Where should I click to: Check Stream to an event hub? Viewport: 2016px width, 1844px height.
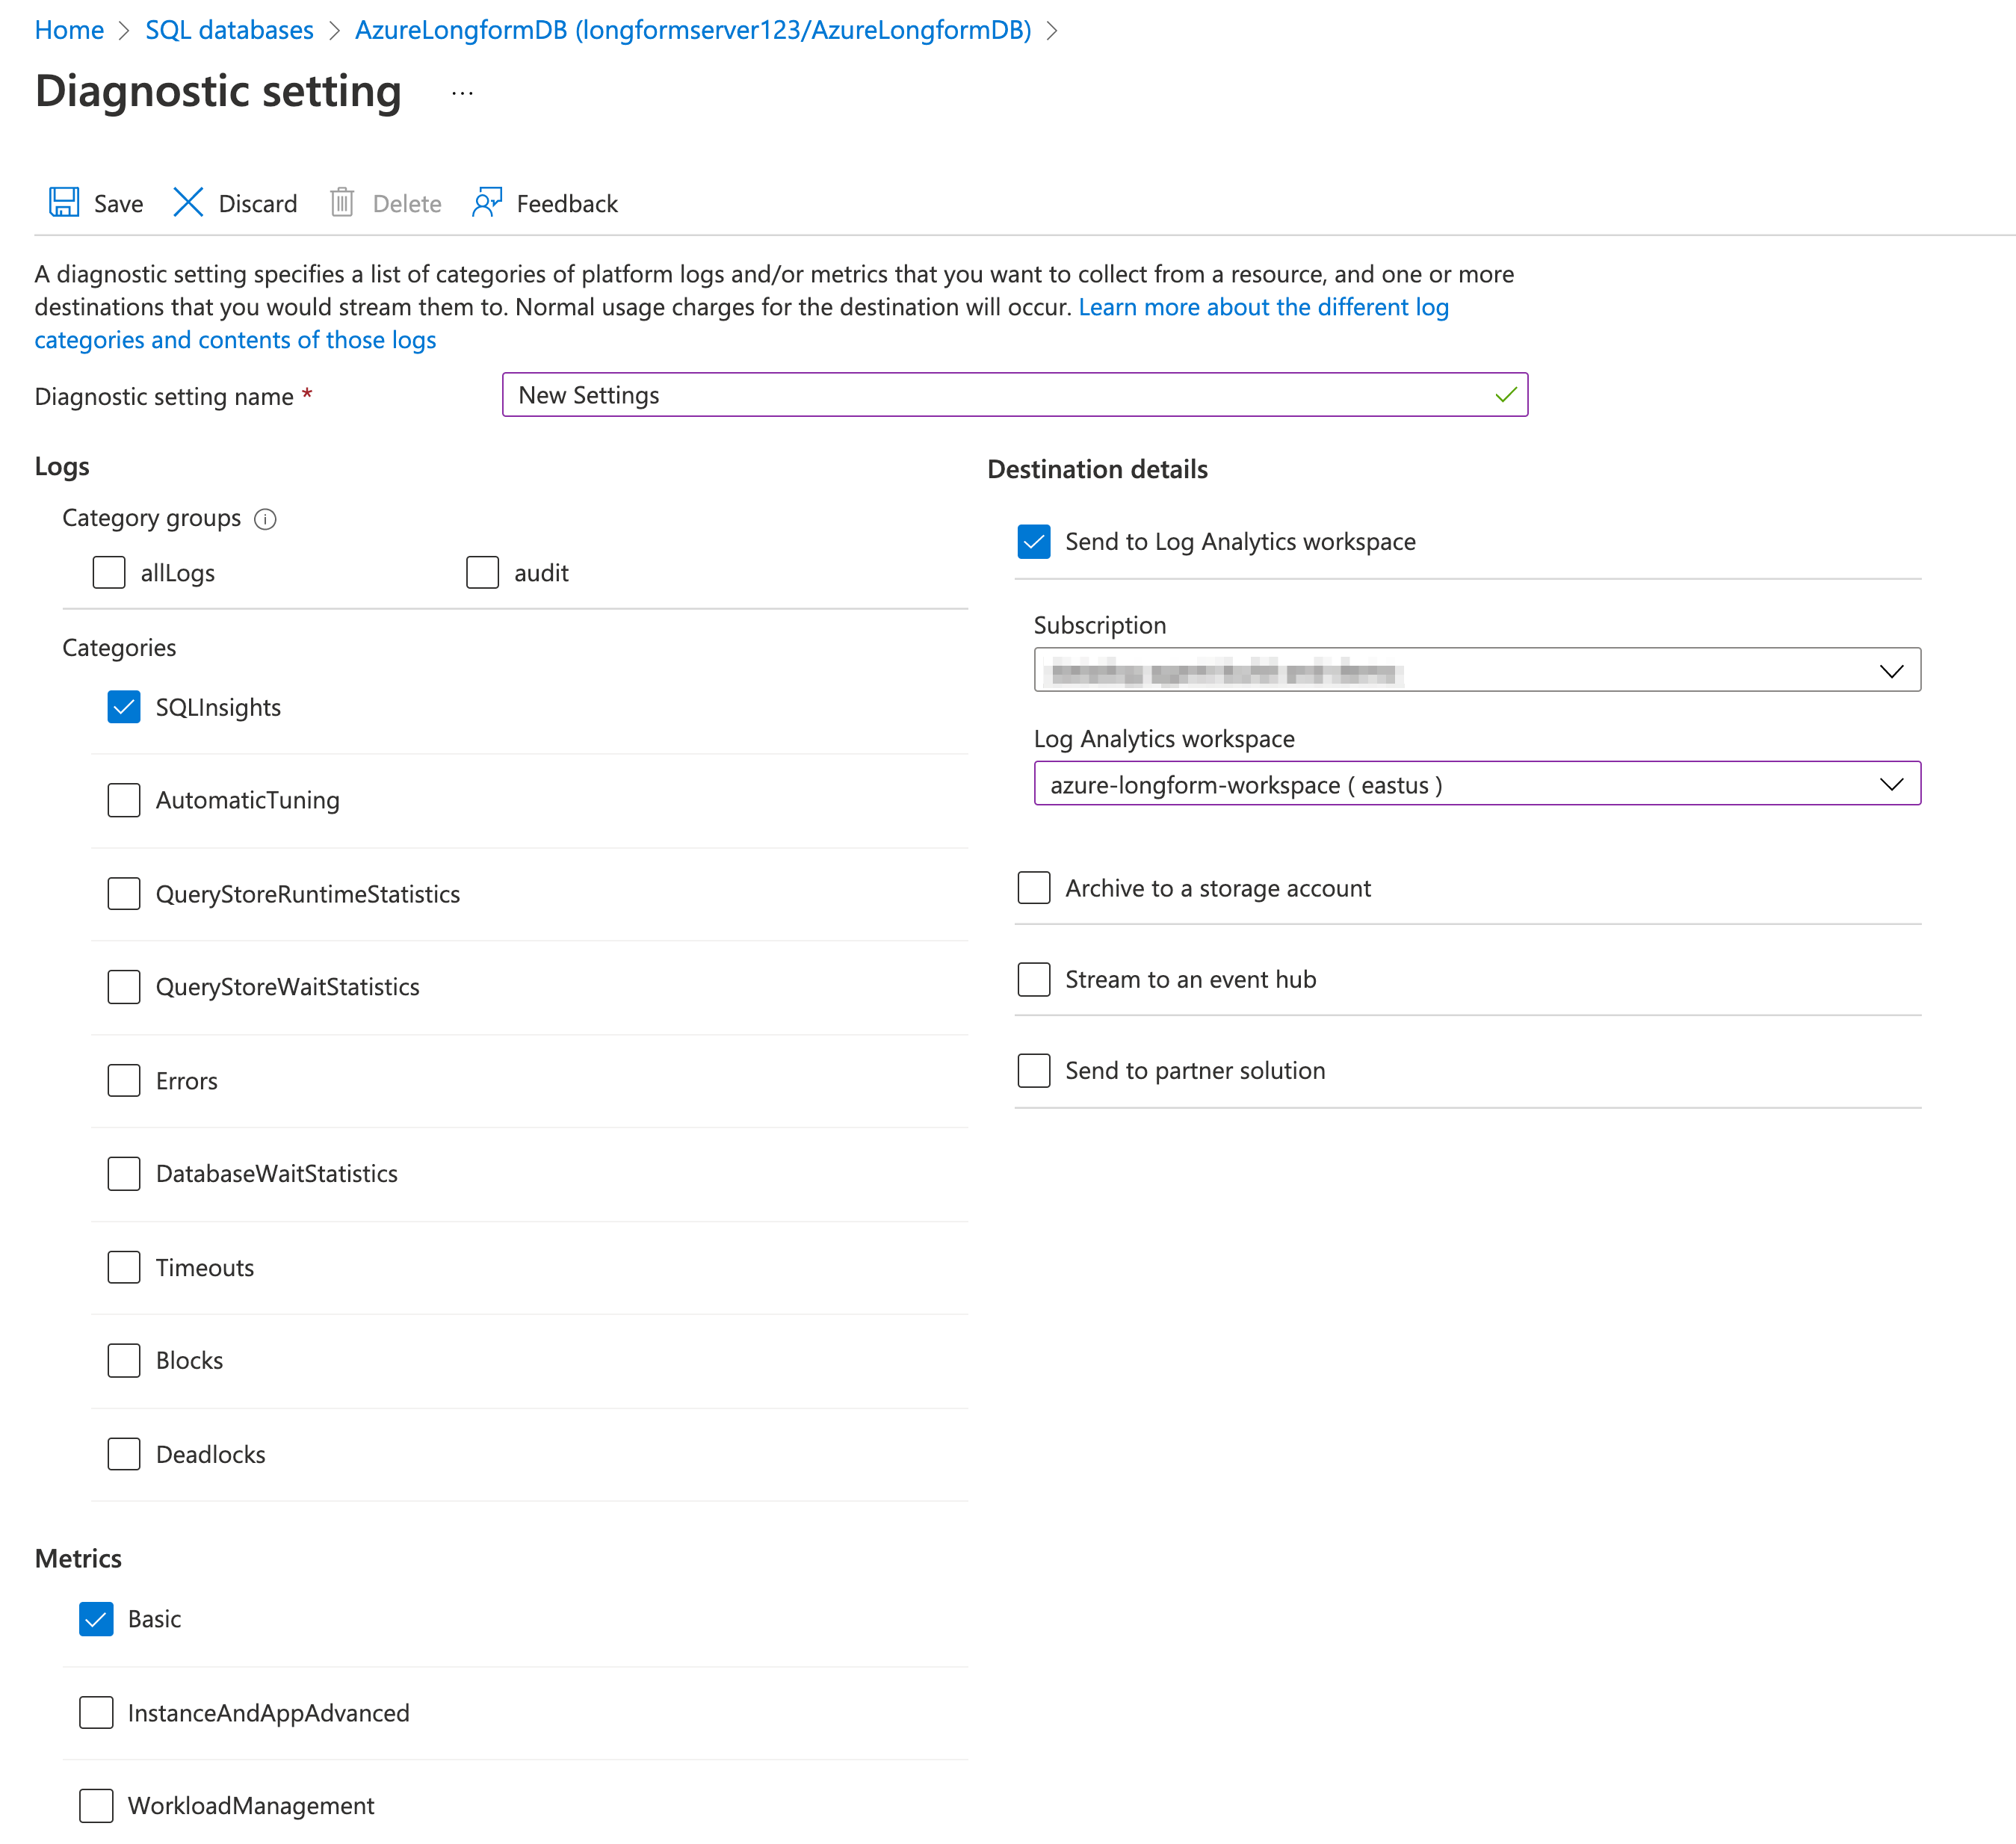click(x=1033, y=979)
